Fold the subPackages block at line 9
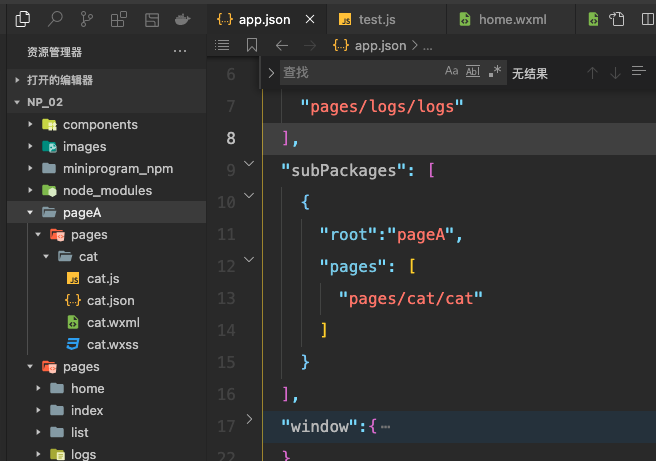This screenshot has width=656, height=461. (249, 164)
